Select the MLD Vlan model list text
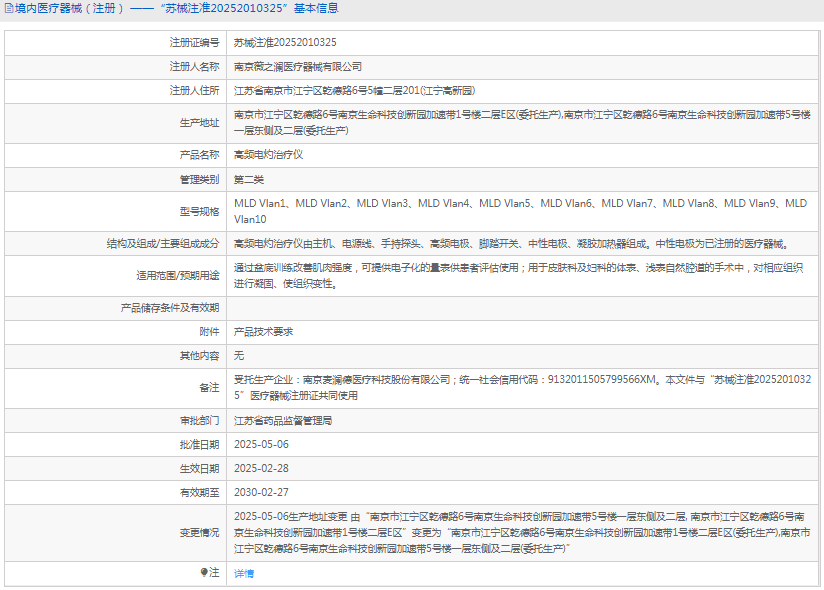 (520, 211)
